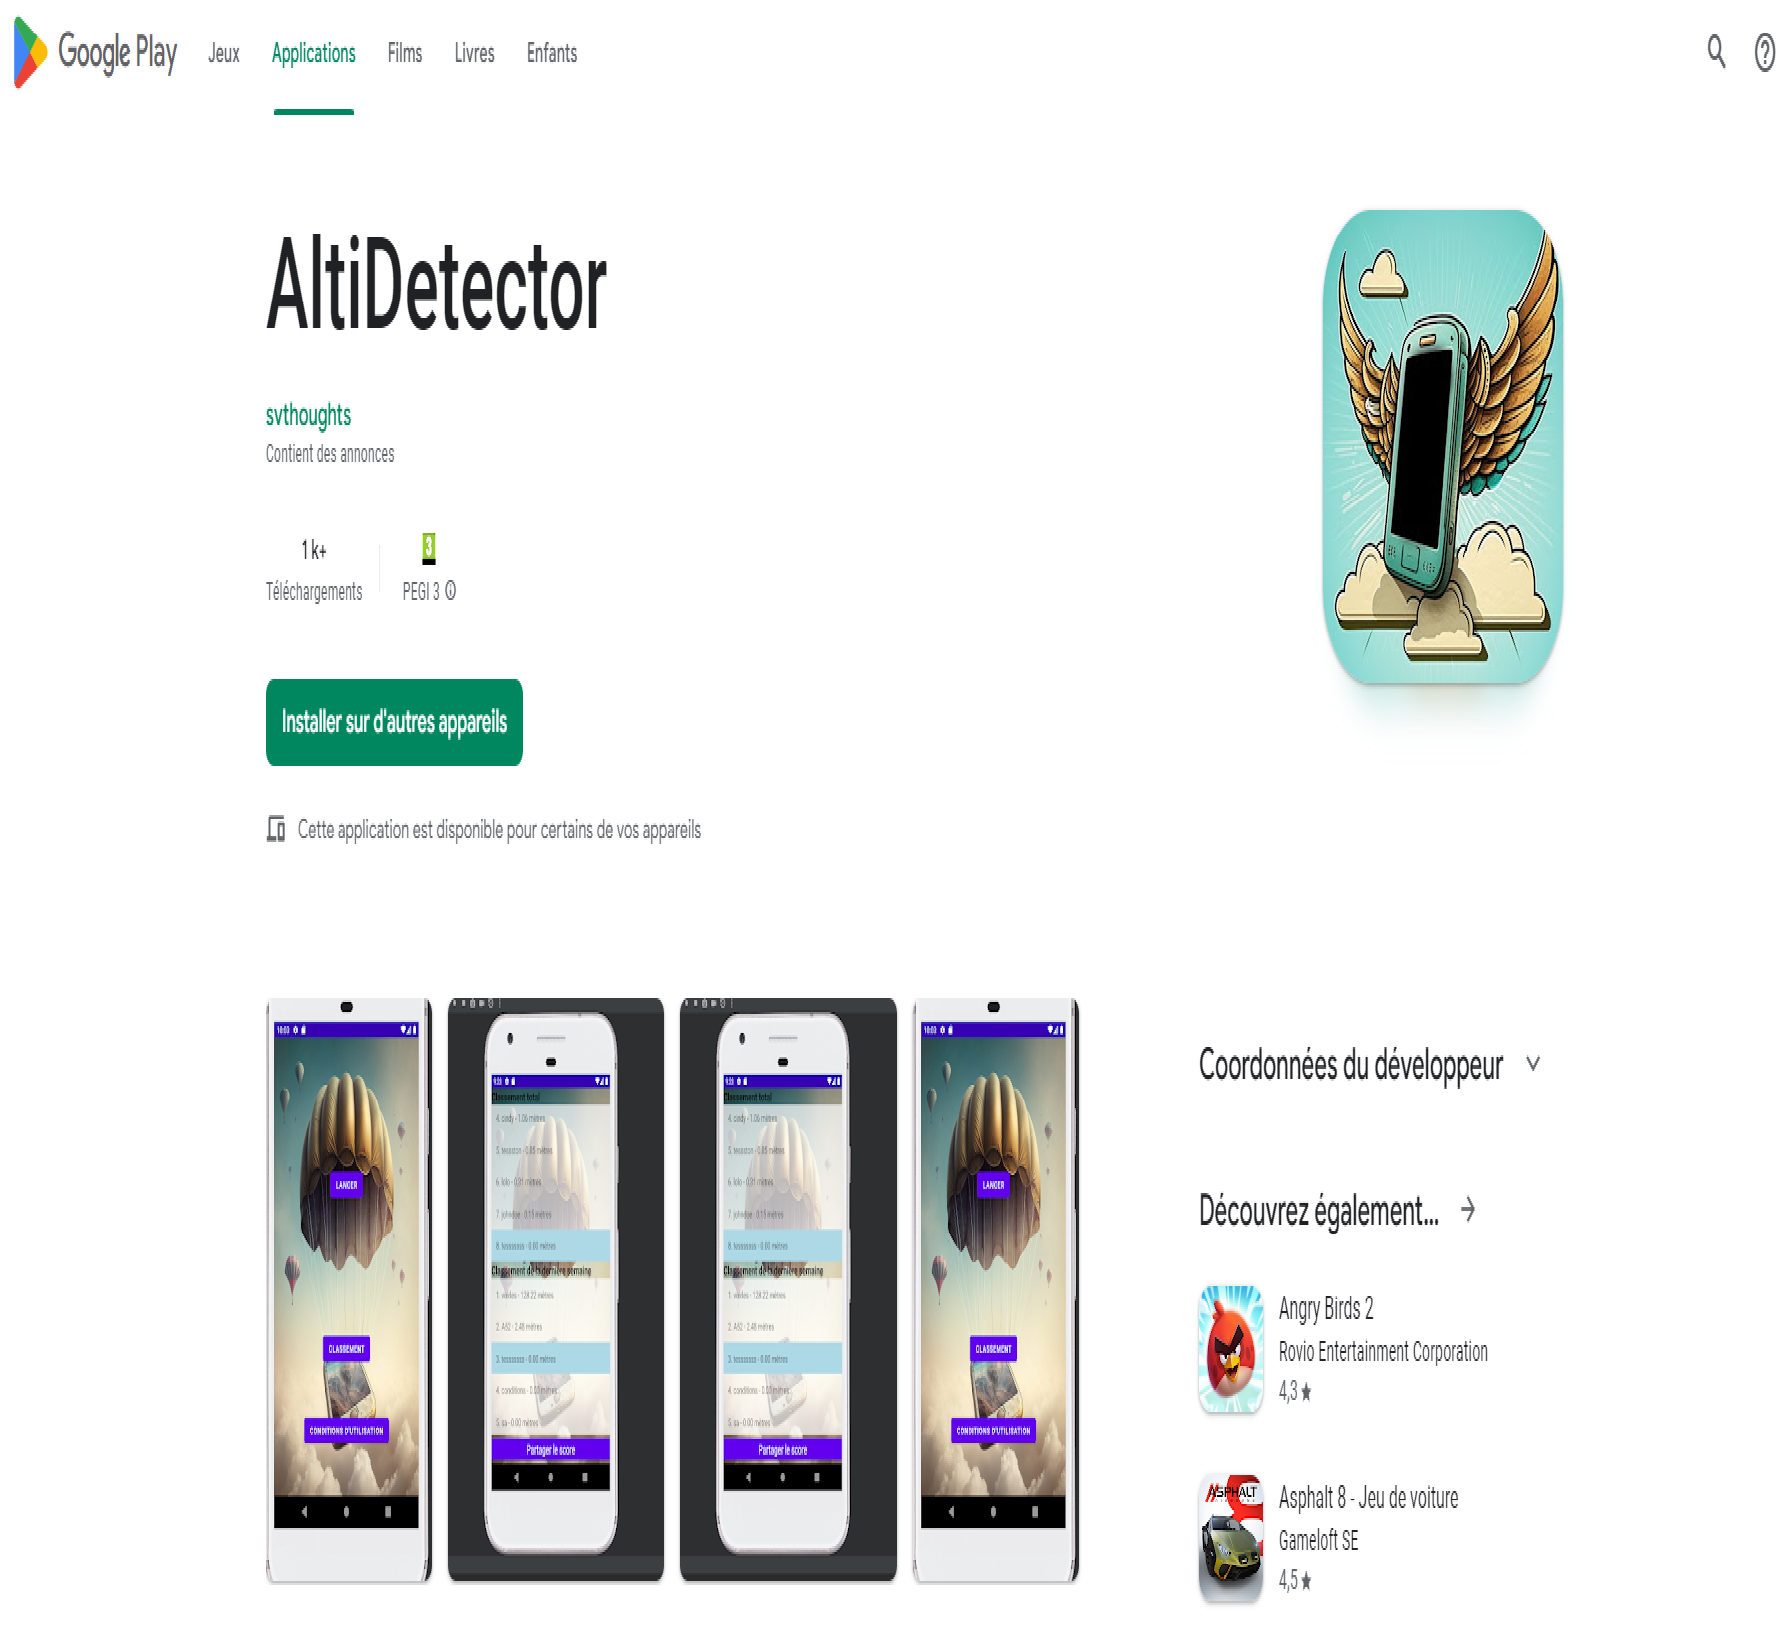View the second screenshot with leaderboard
Viewport: 1776px width, 1636px height.
coord(556,1290)
